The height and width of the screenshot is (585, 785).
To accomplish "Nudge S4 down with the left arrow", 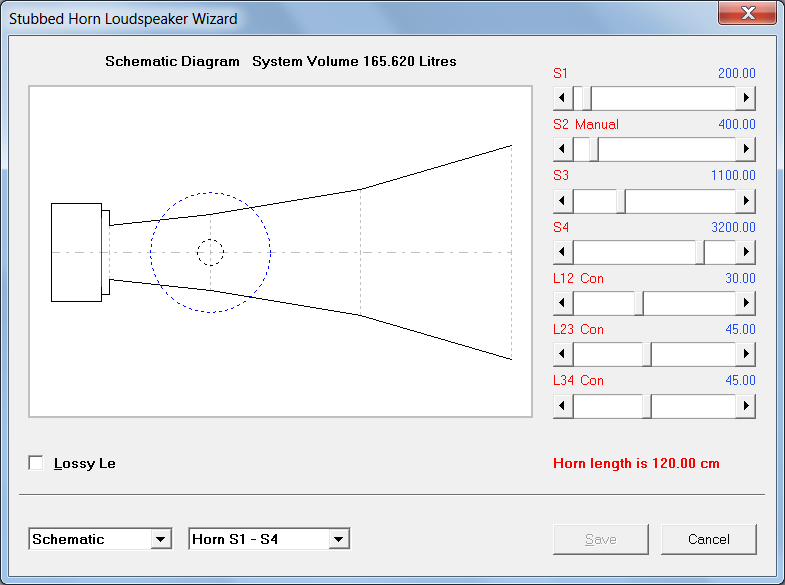I will (563, 252).
